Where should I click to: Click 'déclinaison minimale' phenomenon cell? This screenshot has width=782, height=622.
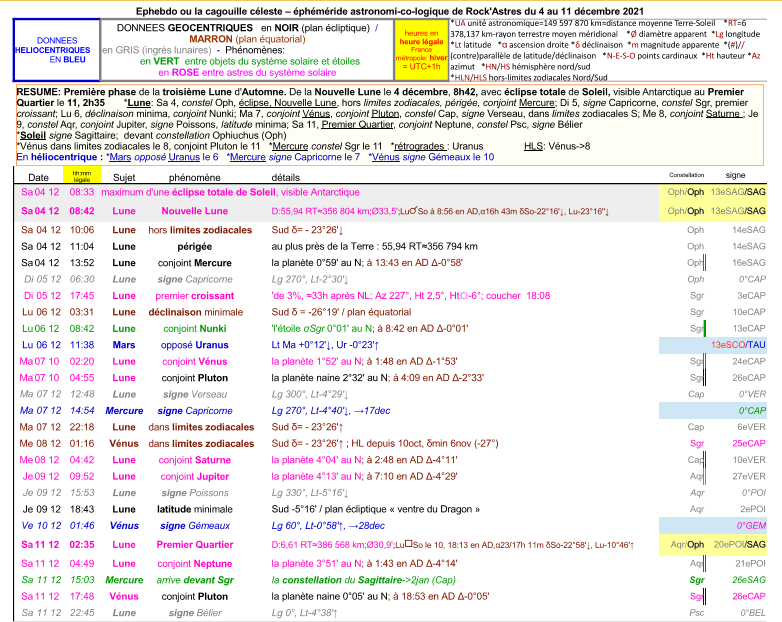point(196,312)
